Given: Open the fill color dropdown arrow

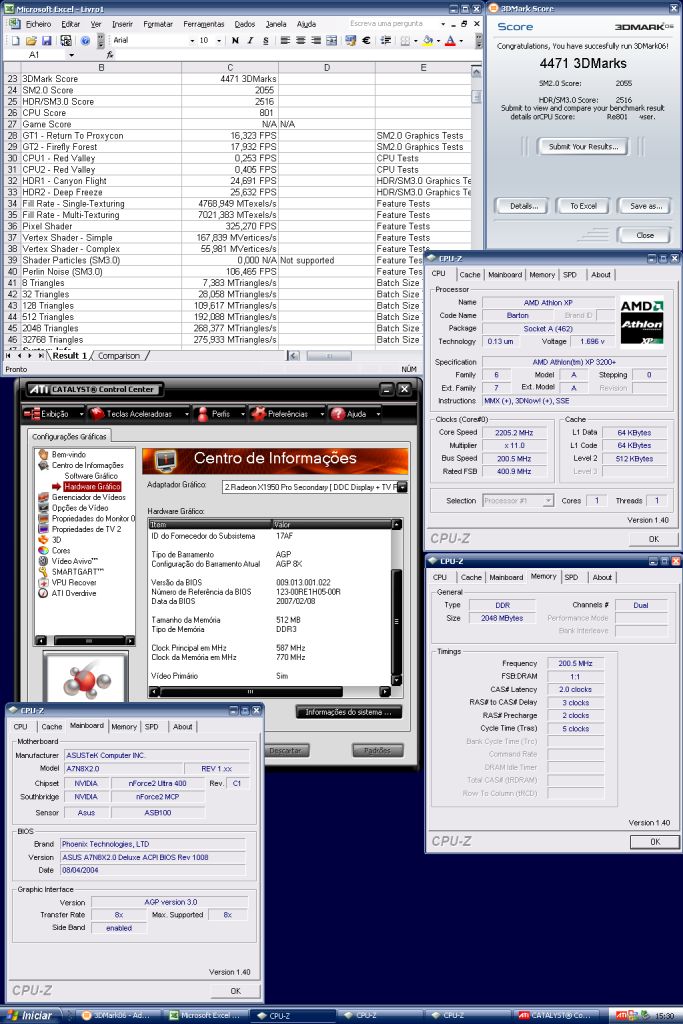Looking at the screenshot, I should pos(438,40).
